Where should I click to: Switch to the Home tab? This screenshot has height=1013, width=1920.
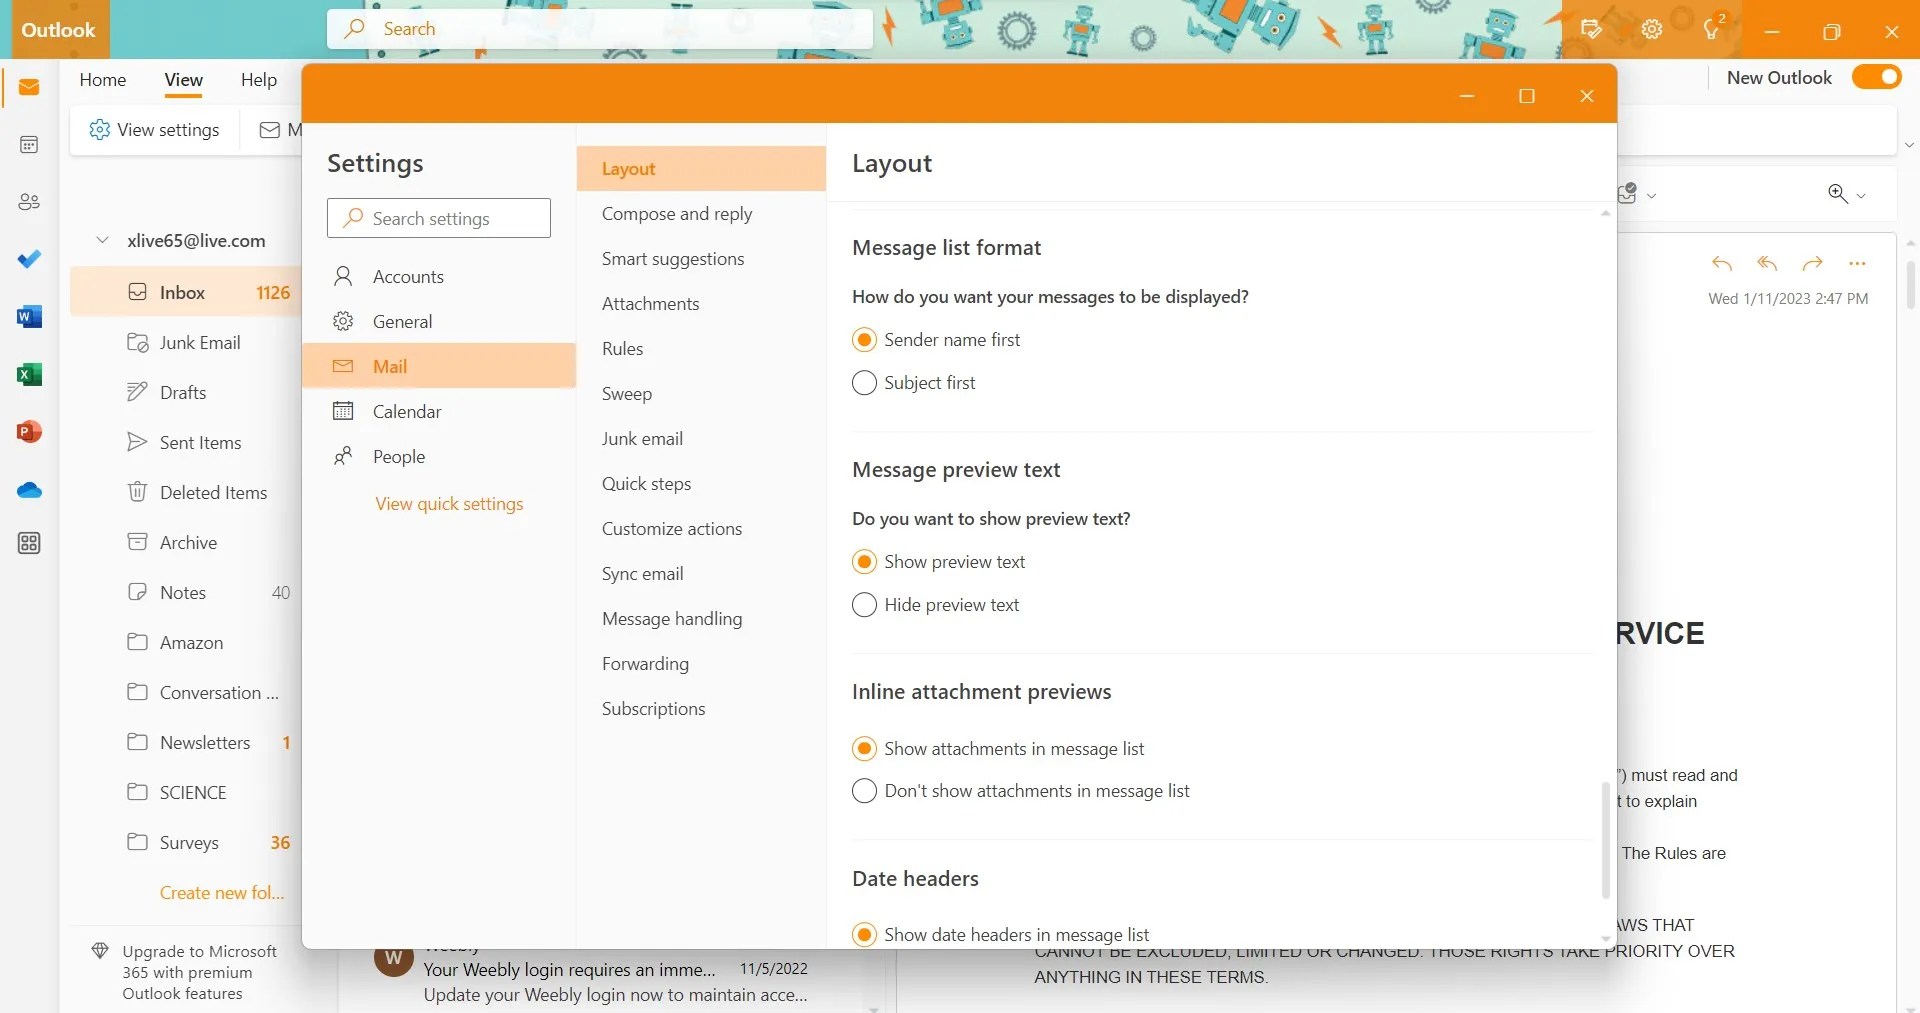click(x=102, y=80)
